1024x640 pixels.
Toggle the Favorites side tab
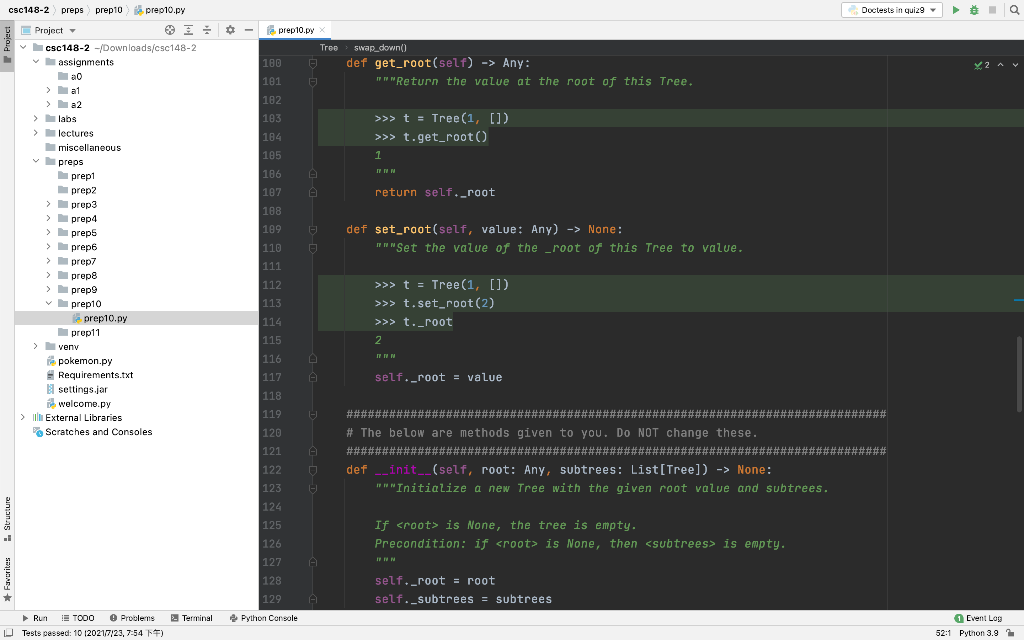point(7,579)
